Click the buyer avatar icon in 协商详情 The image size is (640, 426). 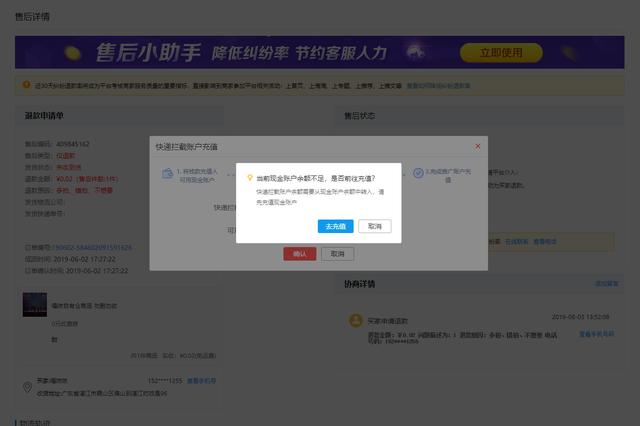354,320
